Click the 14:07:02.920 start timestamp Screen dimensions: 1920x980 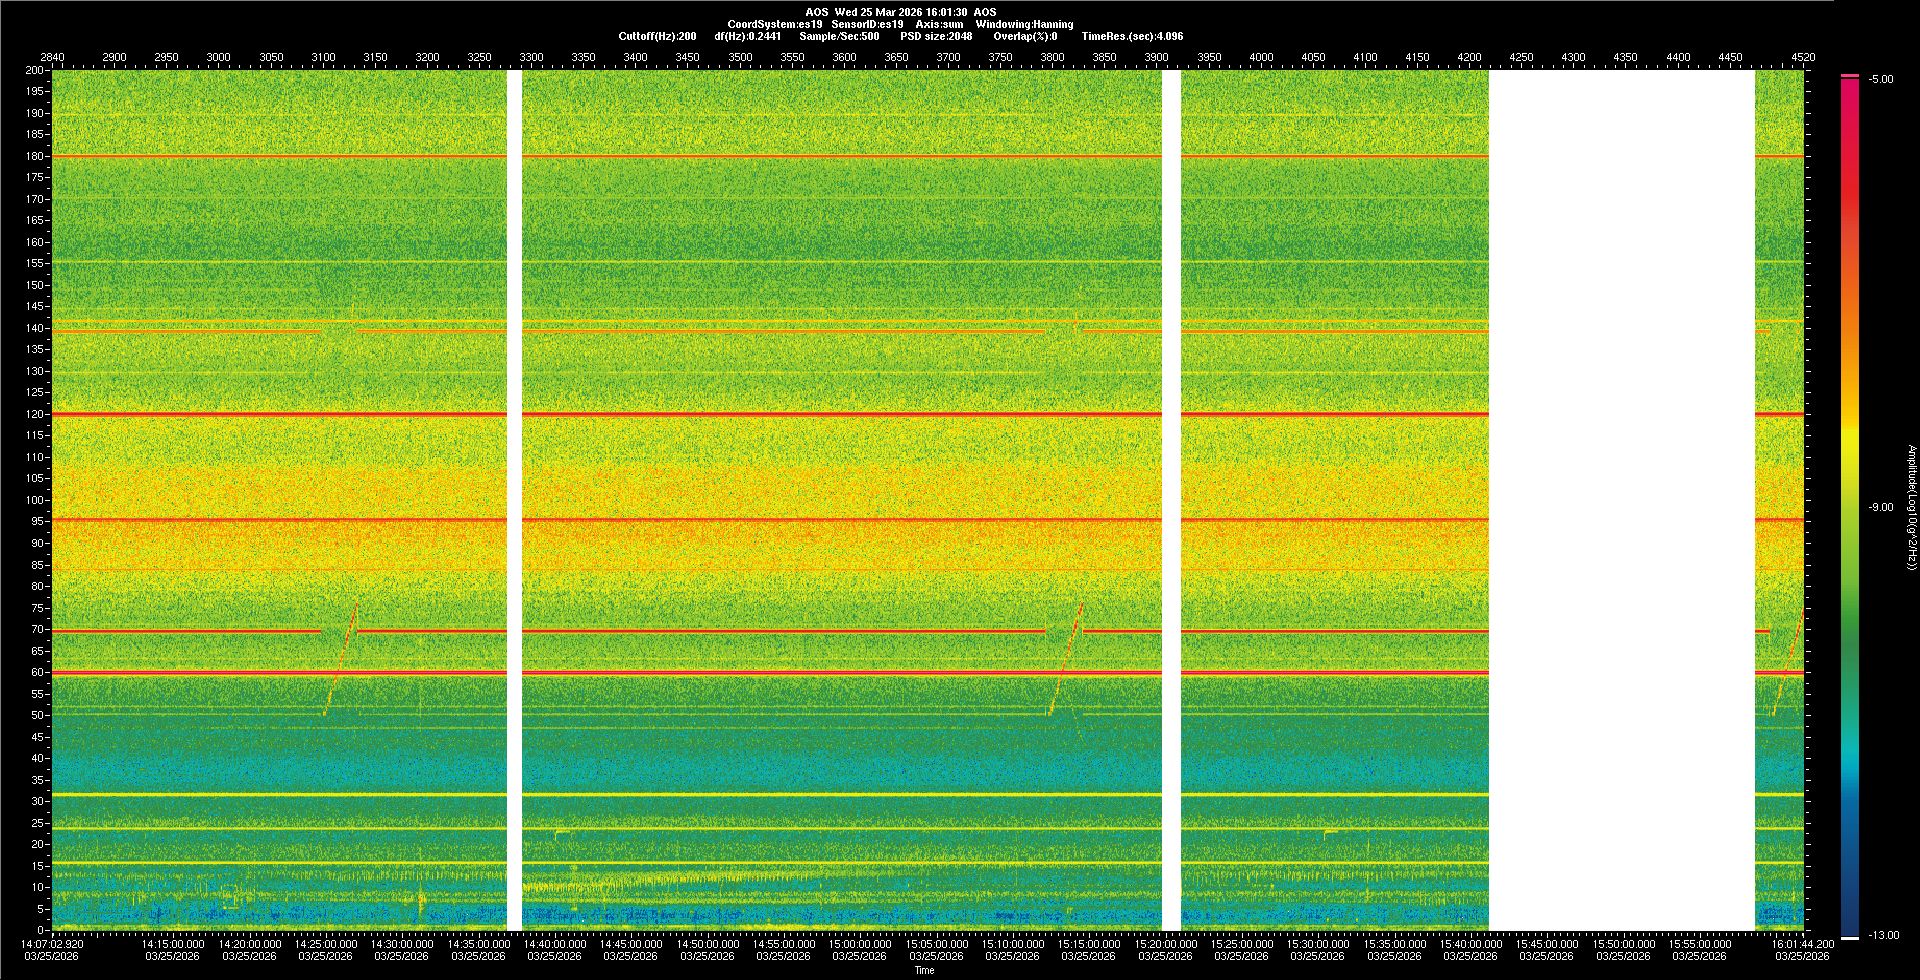click(x=53, y=943)
